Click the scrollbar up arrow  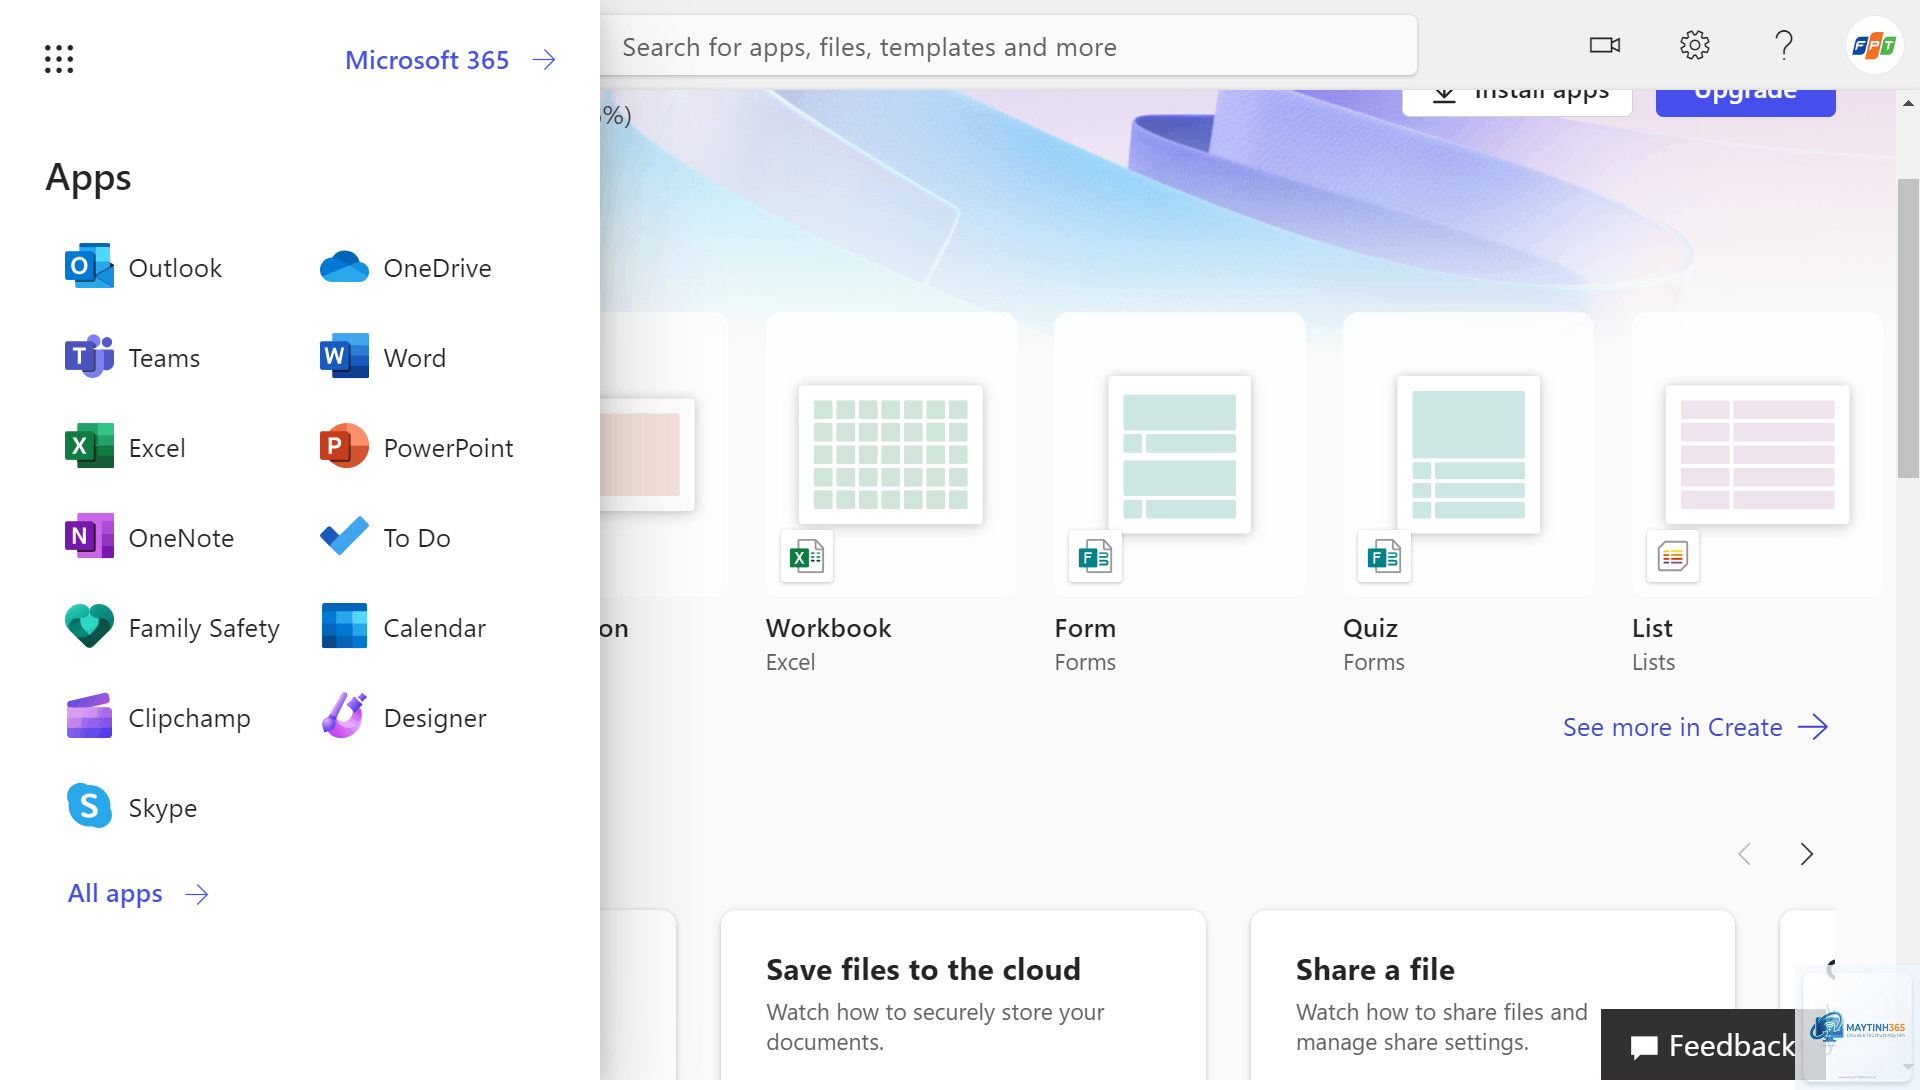pyautogui.click(x=1908, y=103)
